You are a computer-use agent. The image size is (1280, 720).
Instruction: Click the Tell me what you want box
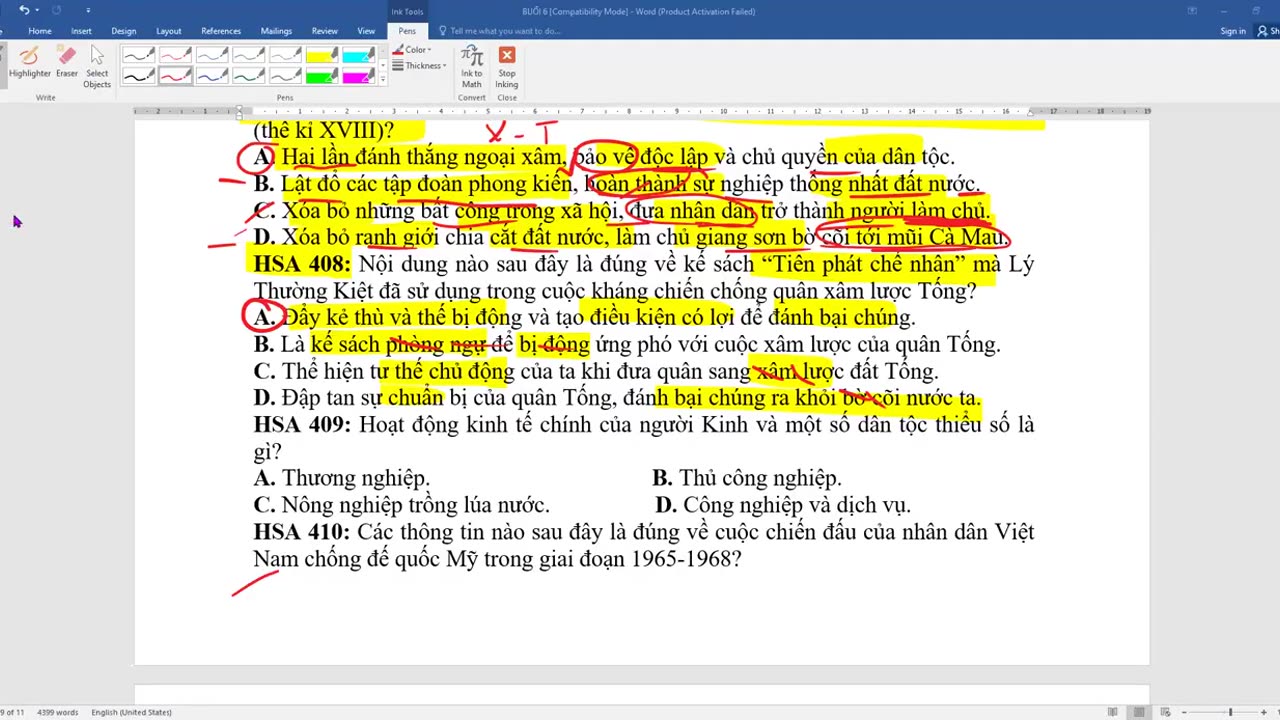click(505, 31)
